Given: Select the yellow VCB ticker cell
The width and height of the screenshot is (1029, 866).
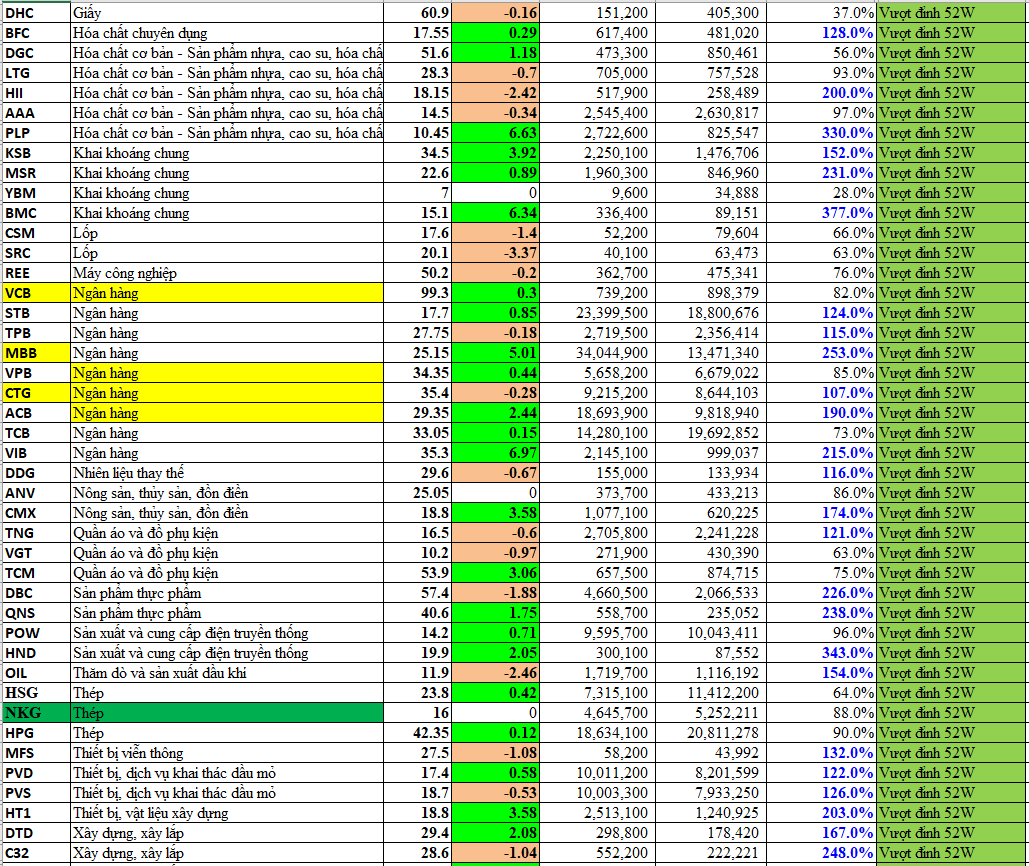Looking at the screenshot, I should coord(35,293).
